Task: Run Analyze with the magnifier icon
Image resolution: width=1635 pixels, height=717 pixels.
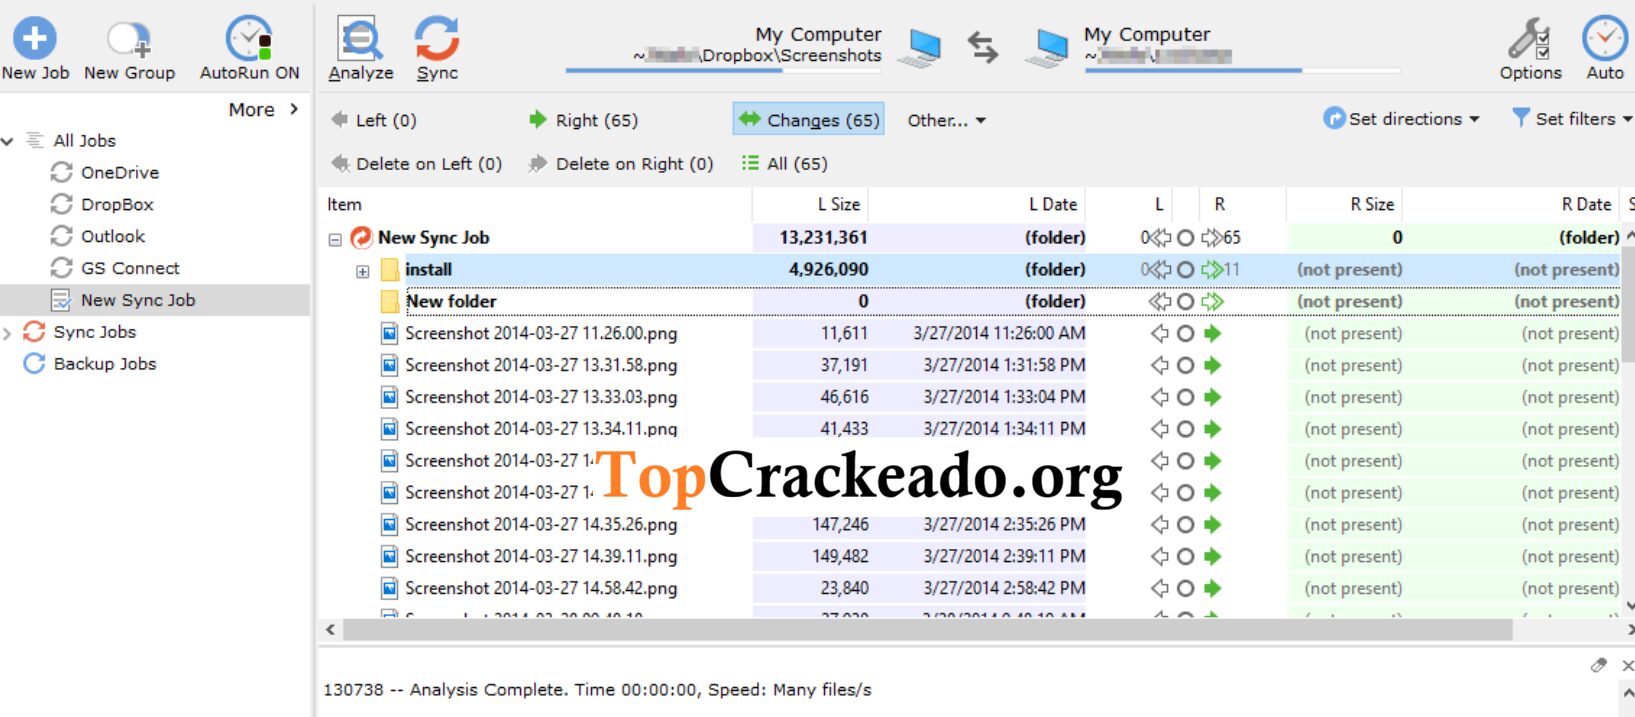Action: (x=360, y=40)
